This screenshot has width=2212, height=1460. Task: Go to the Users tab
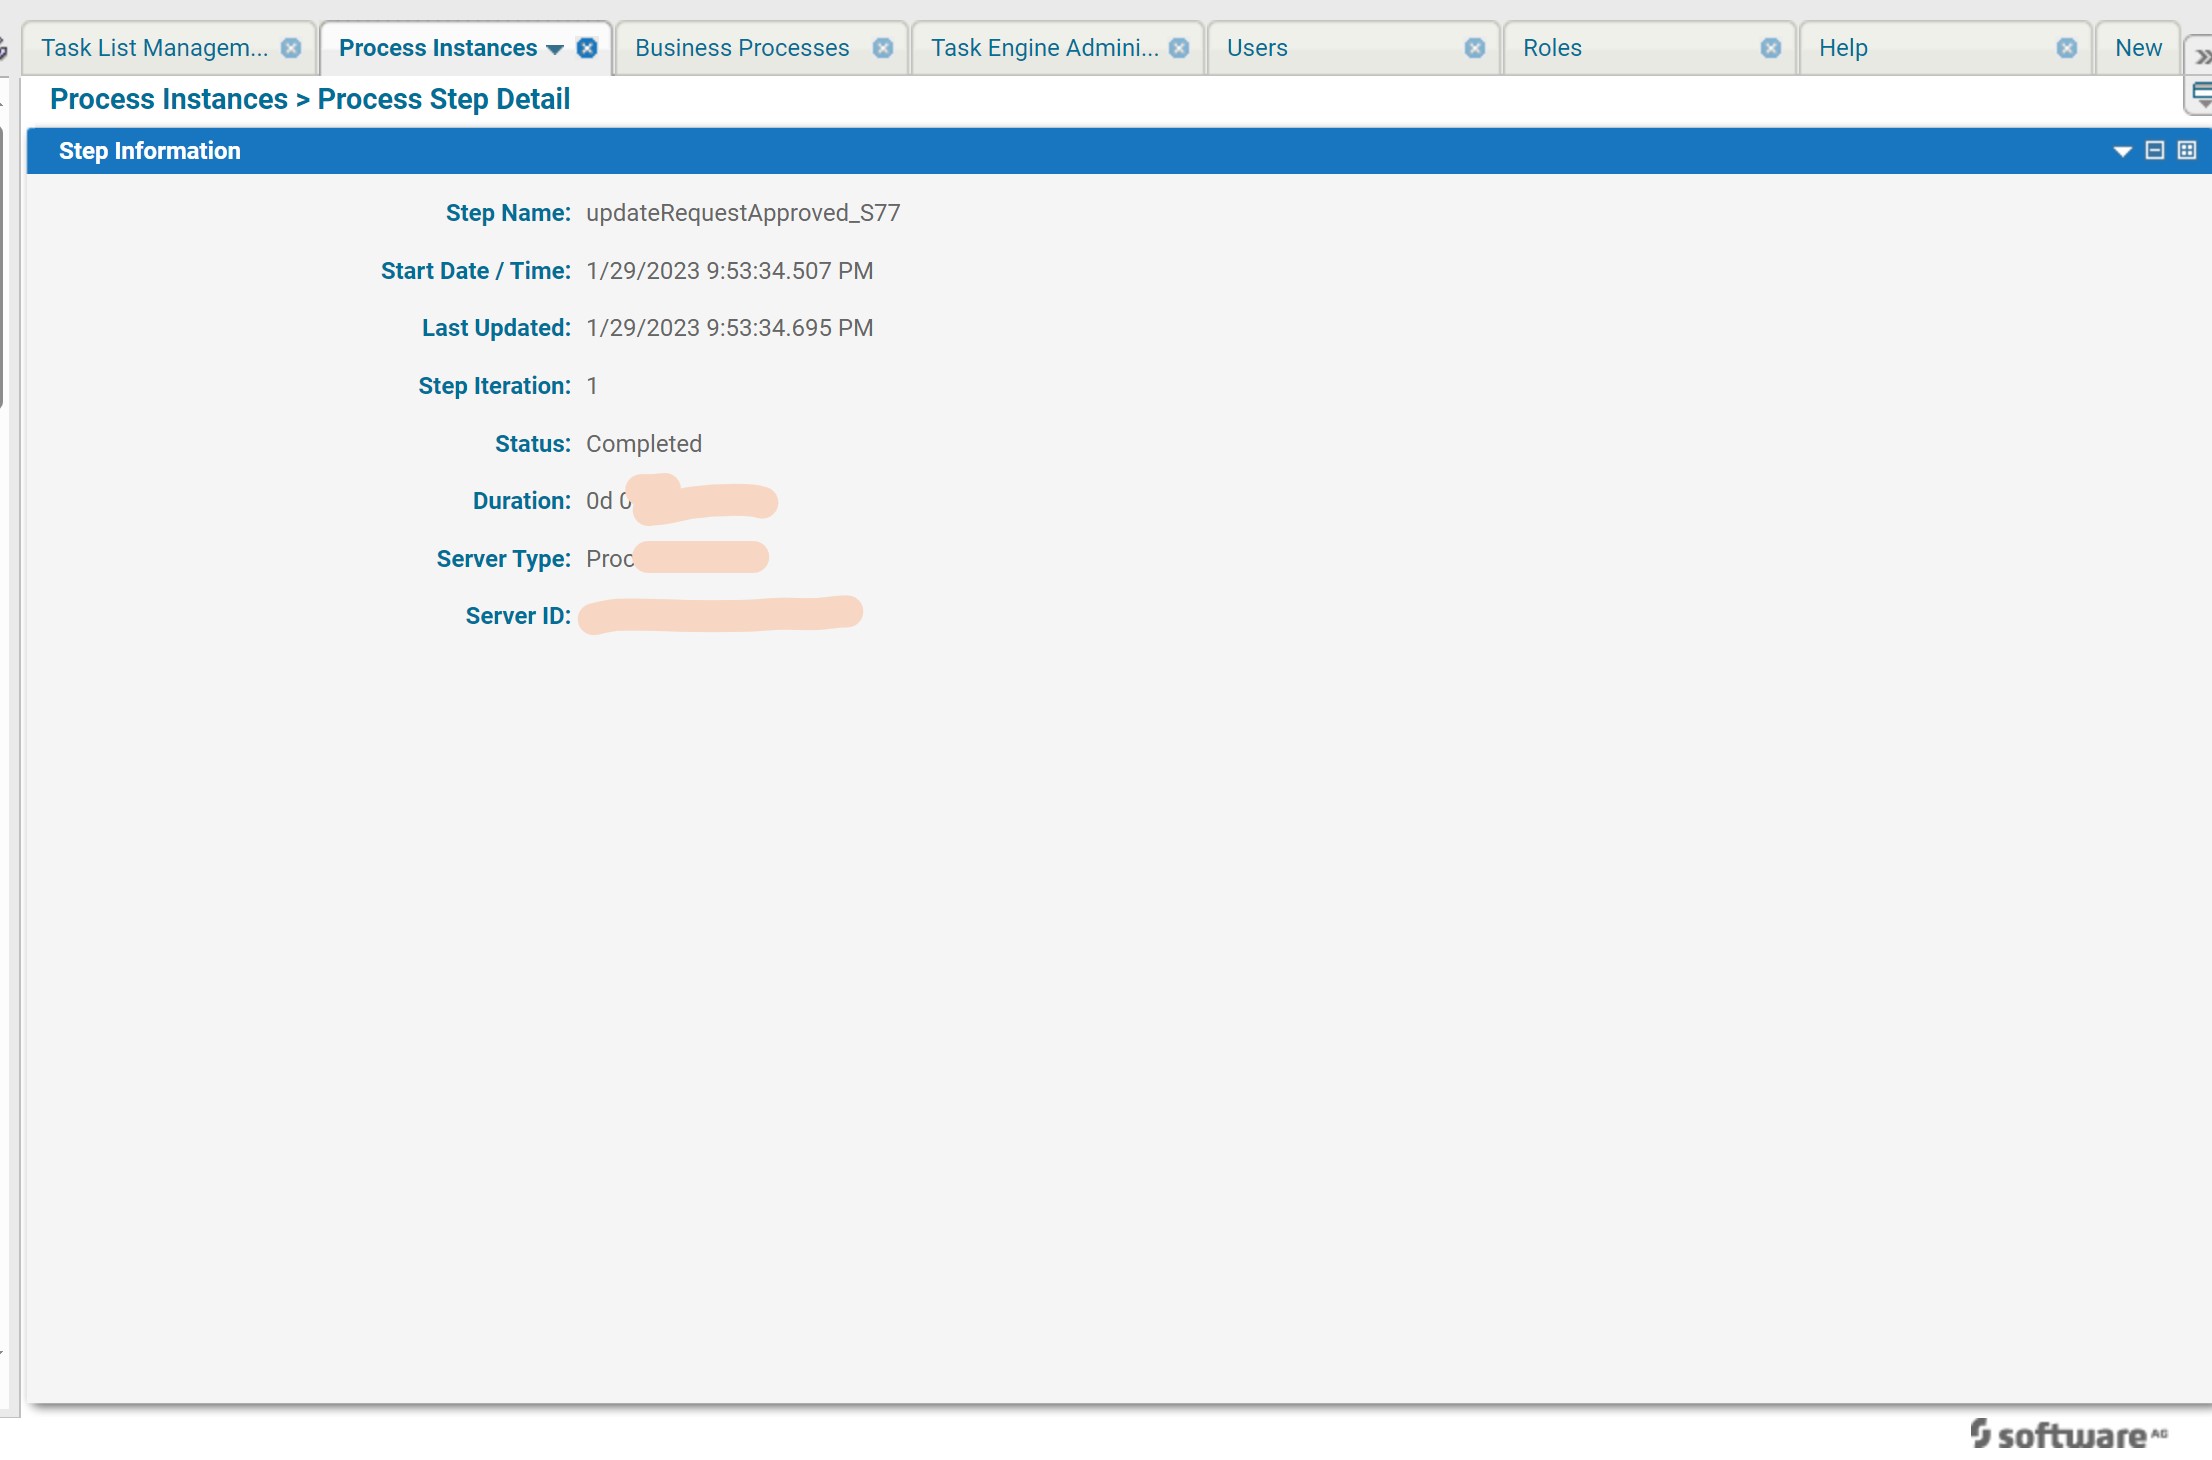1257,48
